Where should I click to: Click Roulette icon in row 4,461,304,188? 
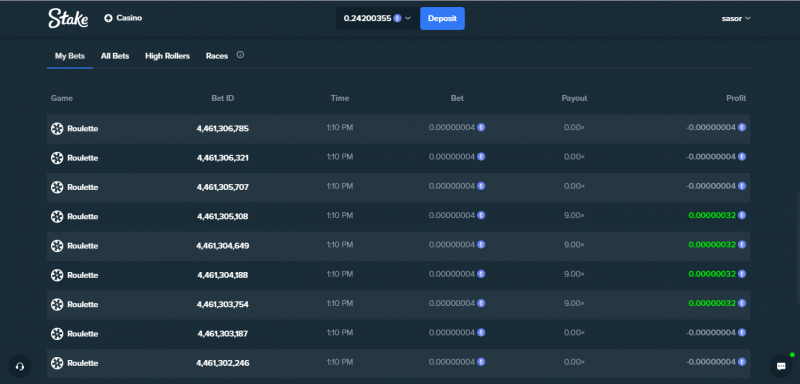57,275
